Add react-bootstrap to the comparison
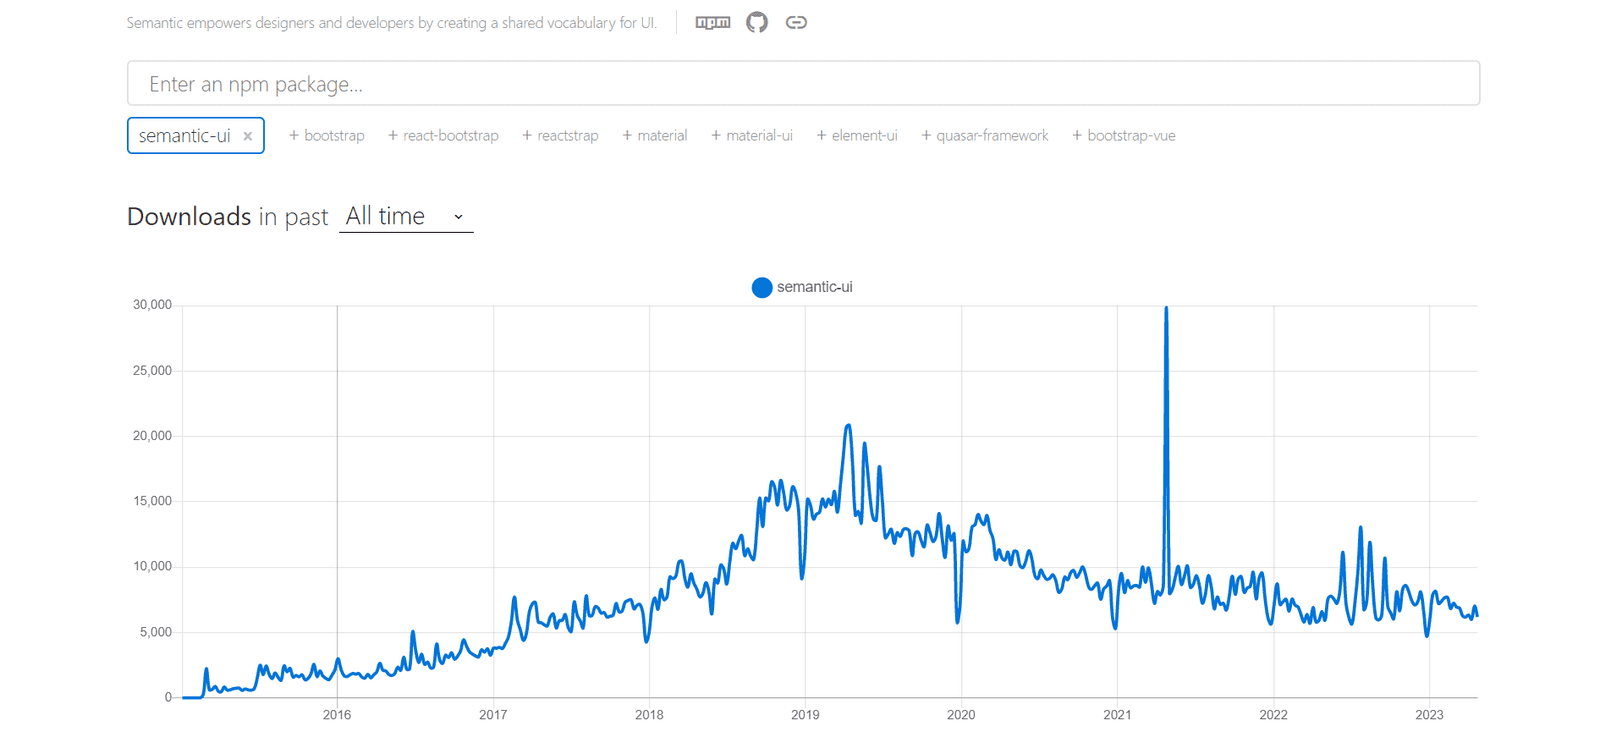 coord(443,136)
